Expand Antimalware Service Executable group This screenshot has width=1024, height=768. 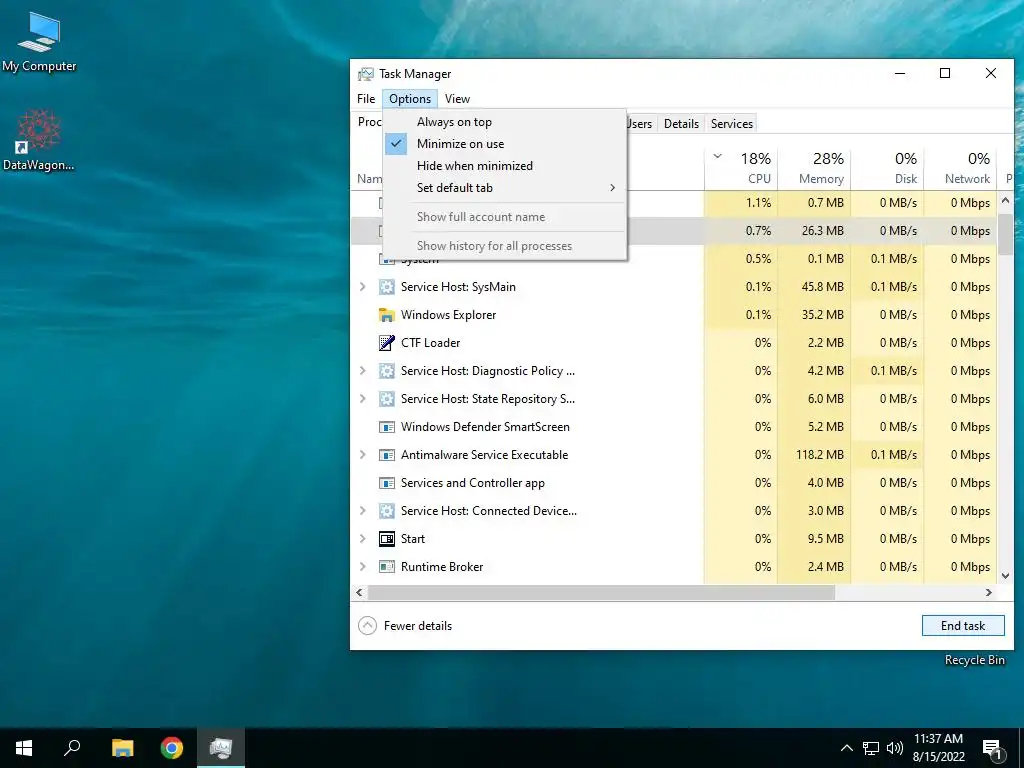click(362, 455)
